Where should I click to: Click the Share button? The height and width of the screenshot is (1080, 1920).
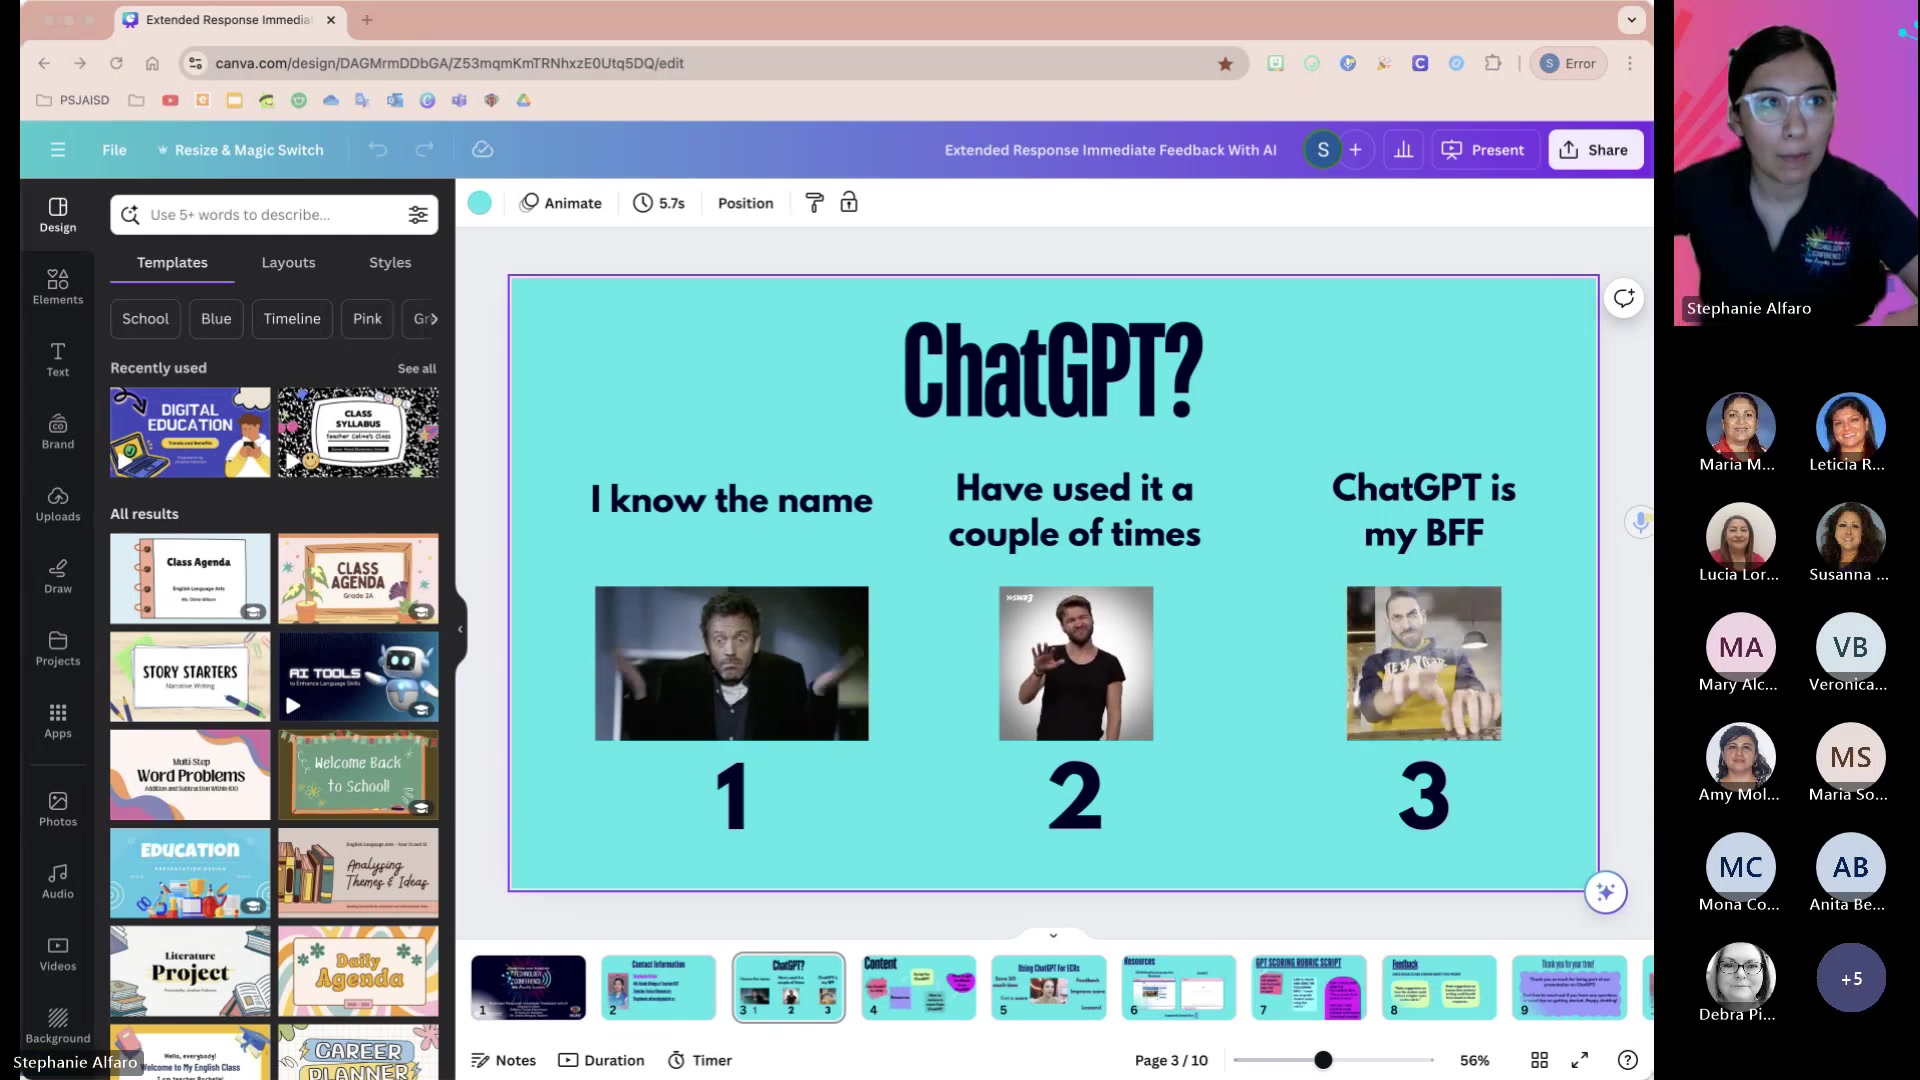tap(1595, 149)
